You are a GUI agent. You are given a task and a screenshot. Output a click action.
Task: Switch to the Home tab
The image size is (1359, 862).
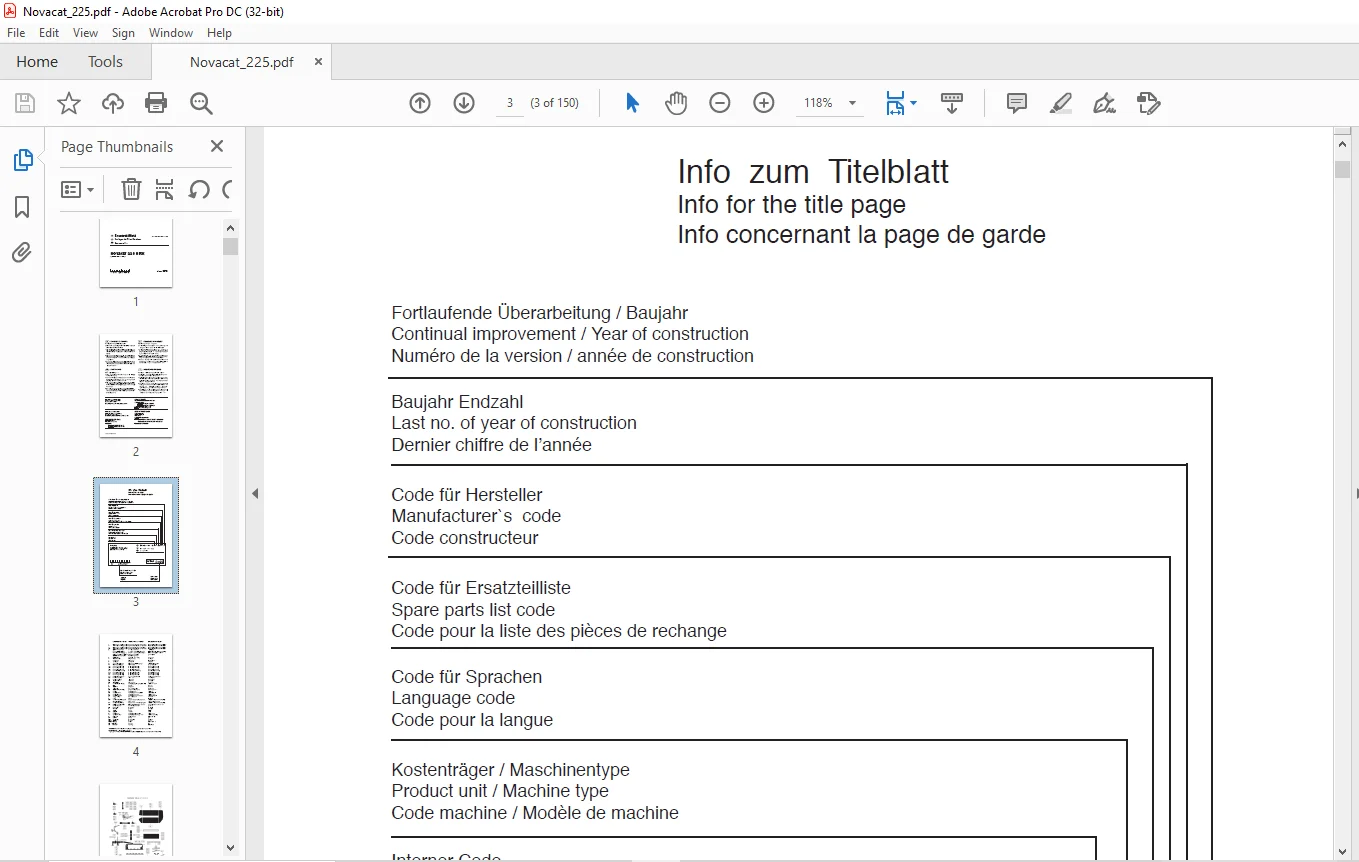click(37, 62)
